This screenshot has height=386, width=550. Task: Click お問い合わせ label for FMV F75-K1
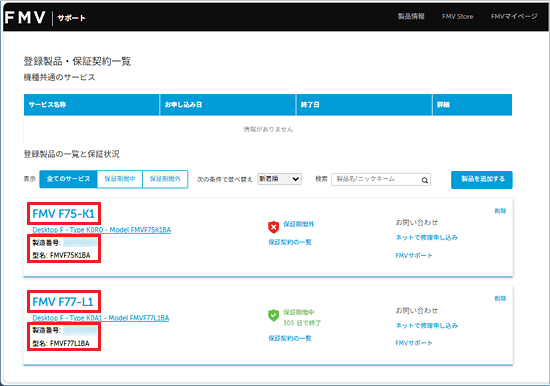417,222
